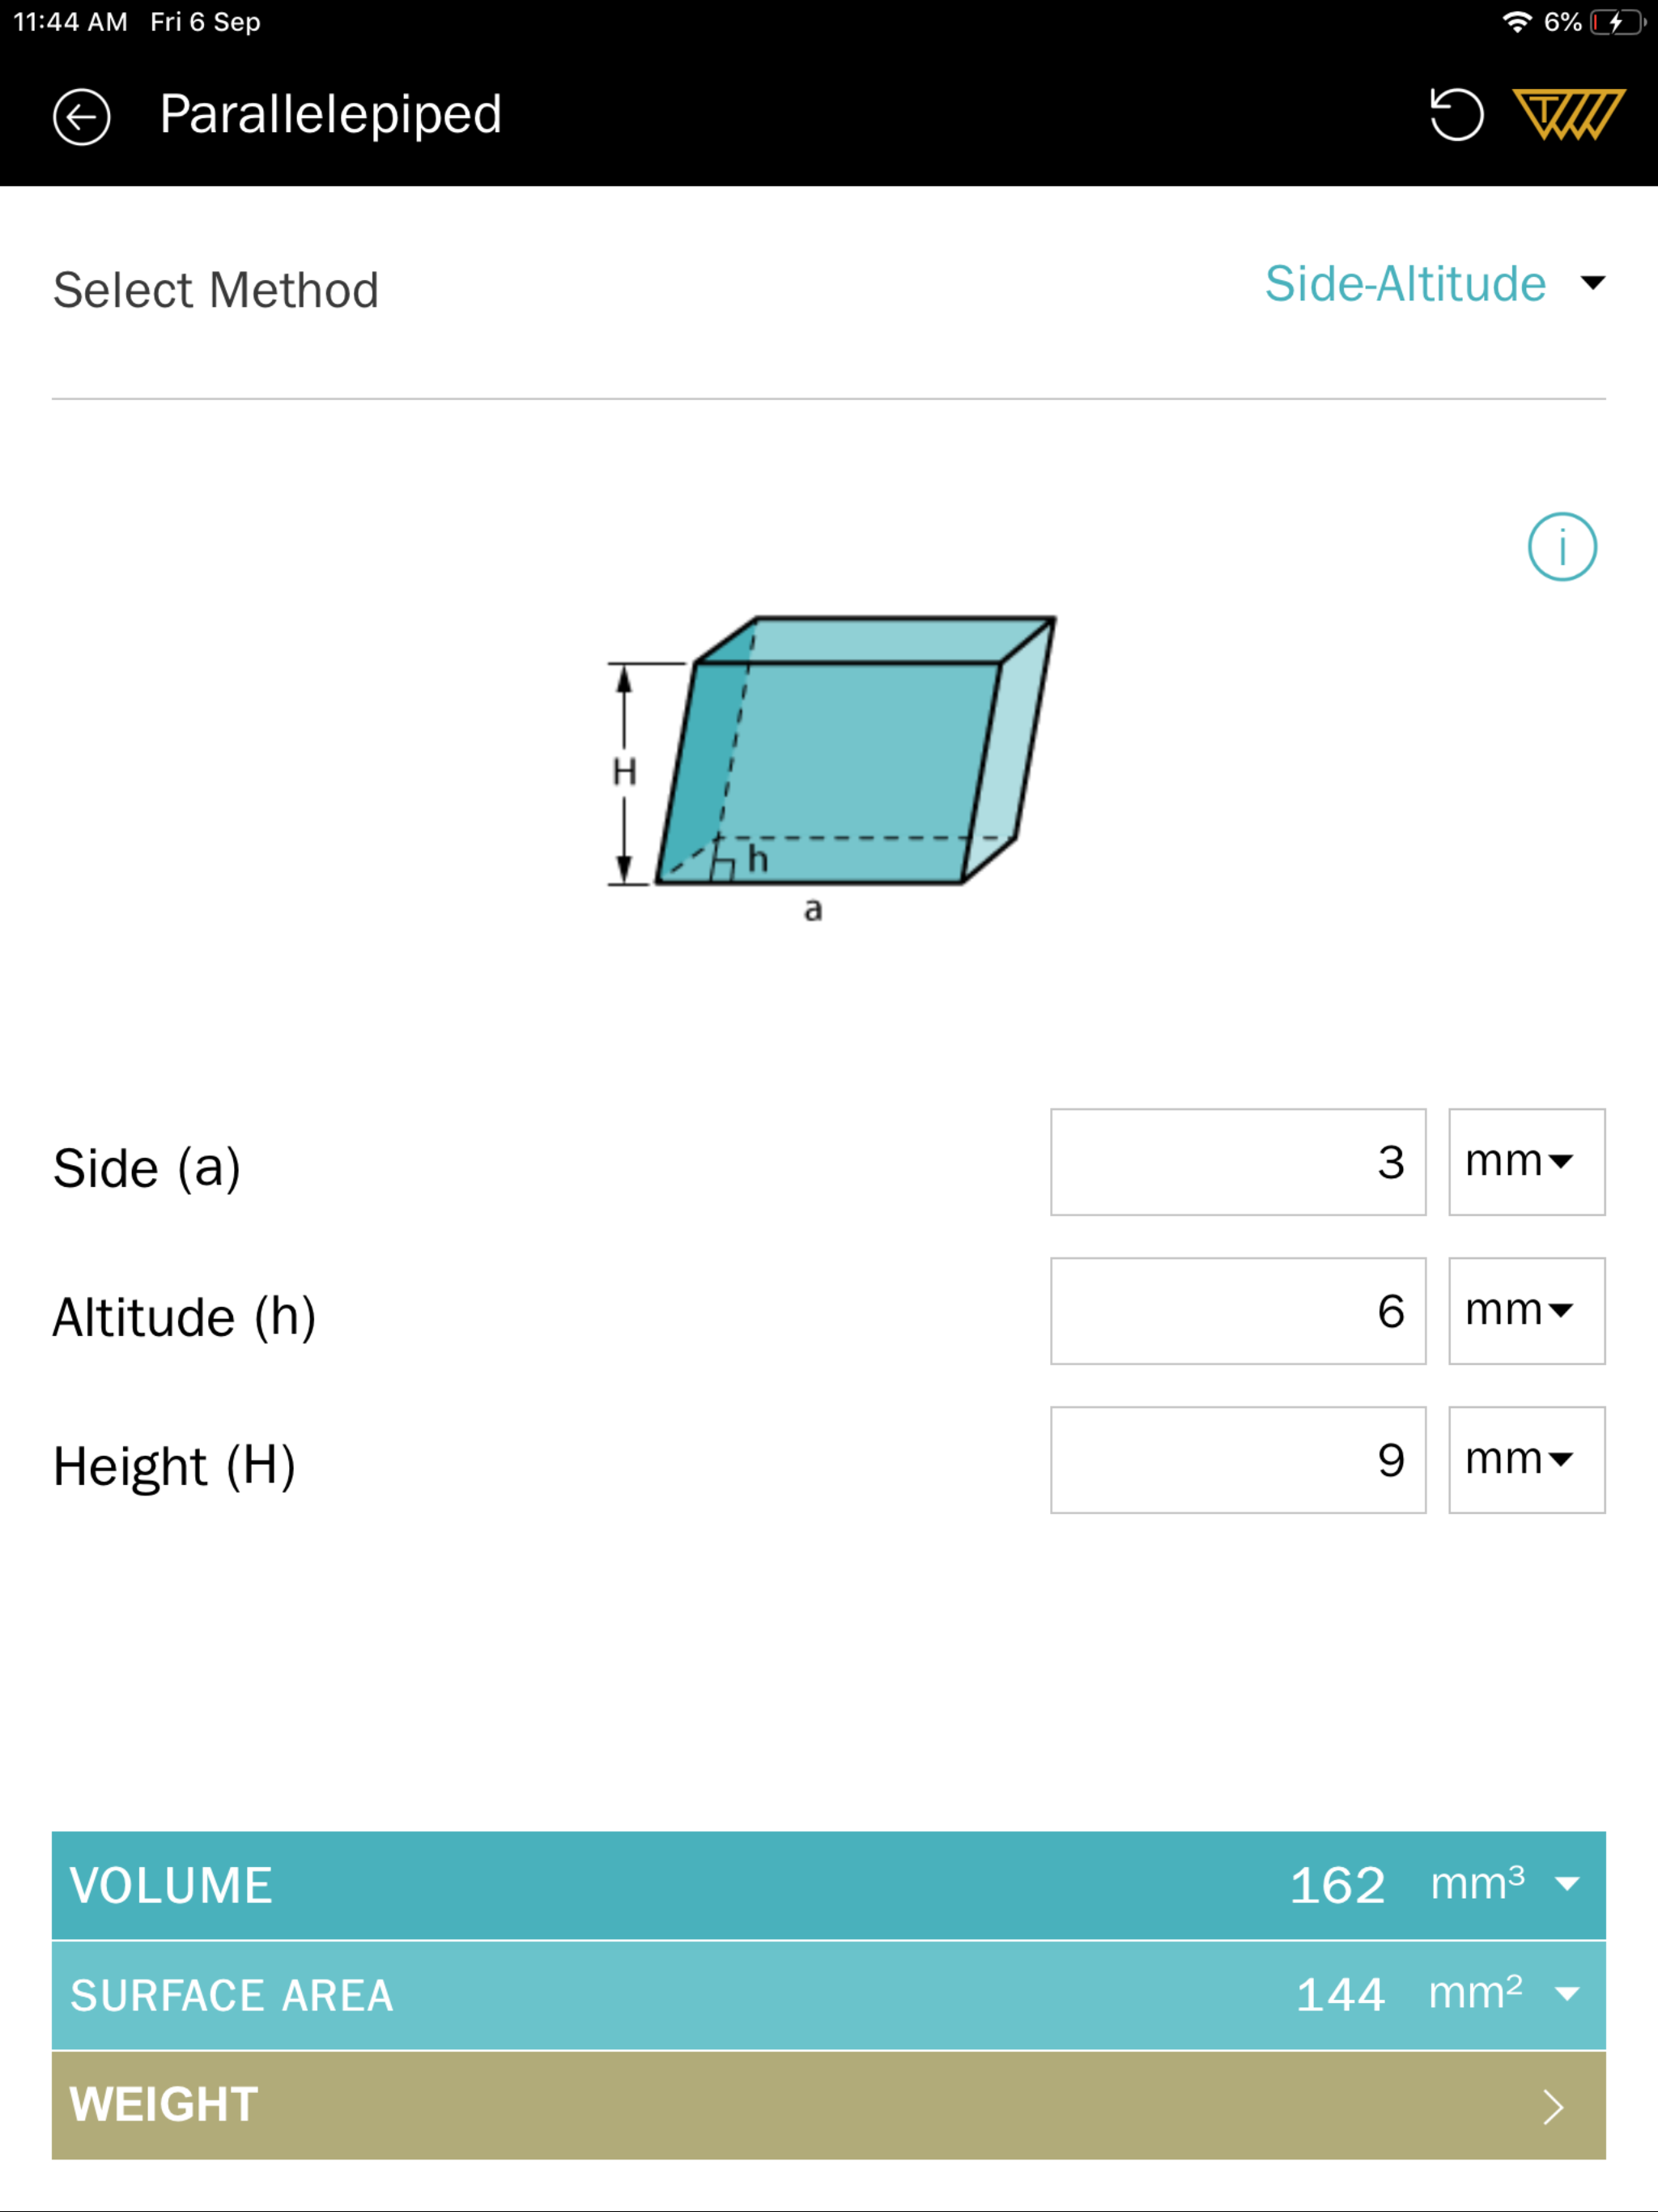Click the Select Method label
This screenshot has width=1658, height=2212.
pyautogui.click(x=215, y=289)
